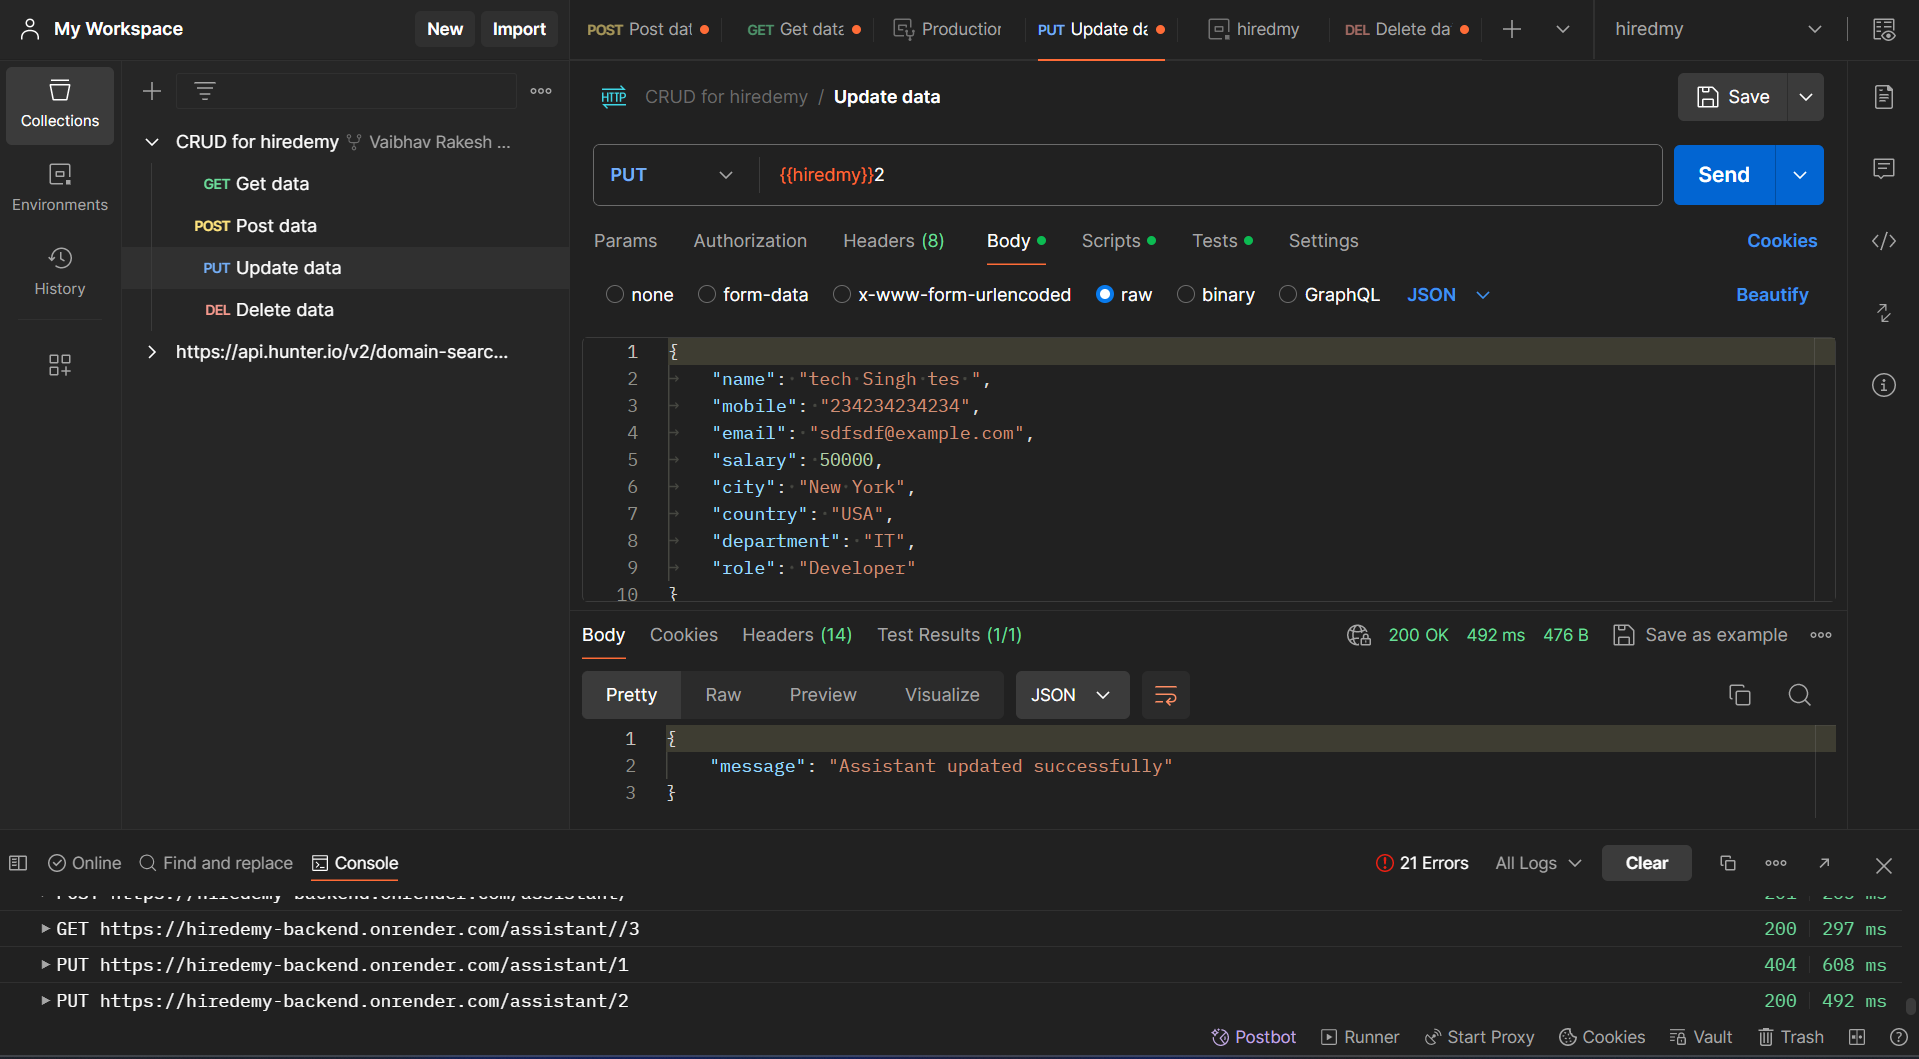Open the Send options dropdown arrow
This screenshot has width=1919, height=1059.
[1800, 175]
